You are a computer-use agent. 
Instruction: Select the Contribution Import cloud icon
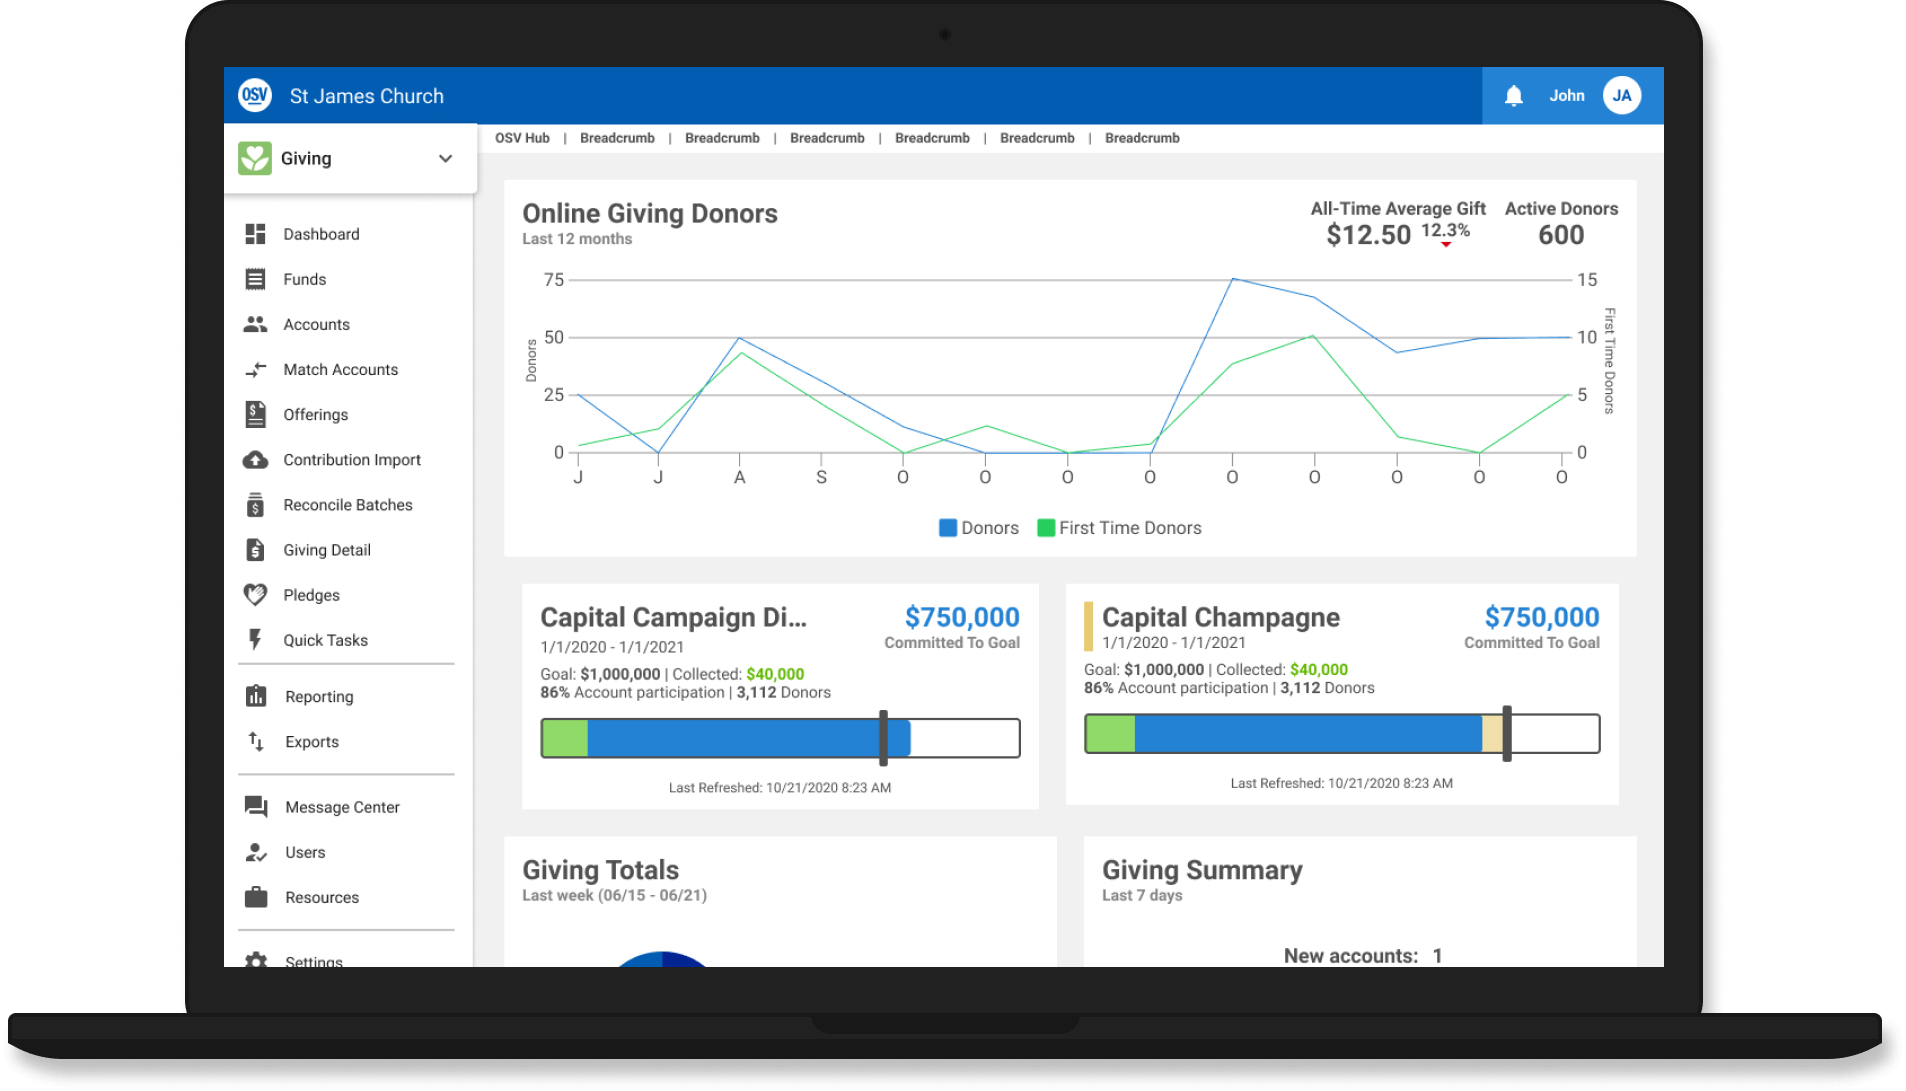click(x=256, y=460)
